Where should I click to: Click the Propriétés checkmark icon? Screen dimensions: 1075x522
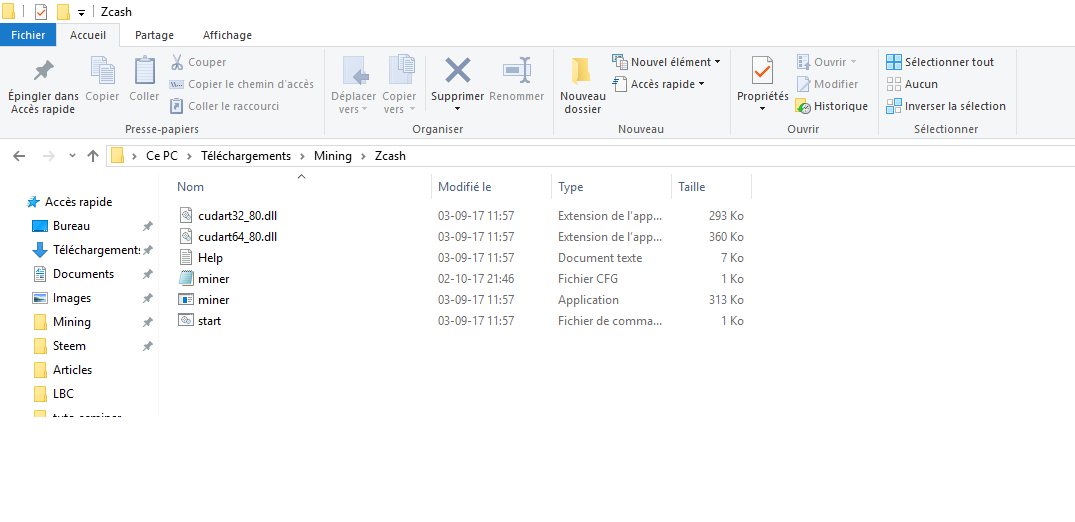762,70
